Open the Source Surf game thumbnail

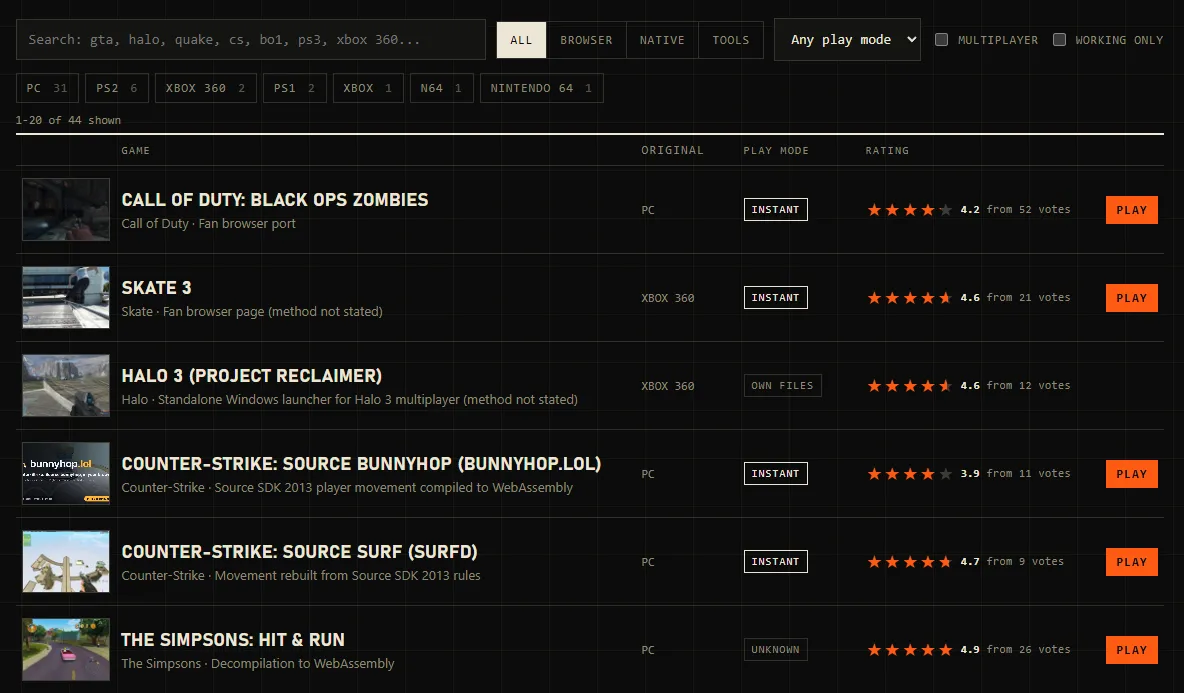[66, 562]
